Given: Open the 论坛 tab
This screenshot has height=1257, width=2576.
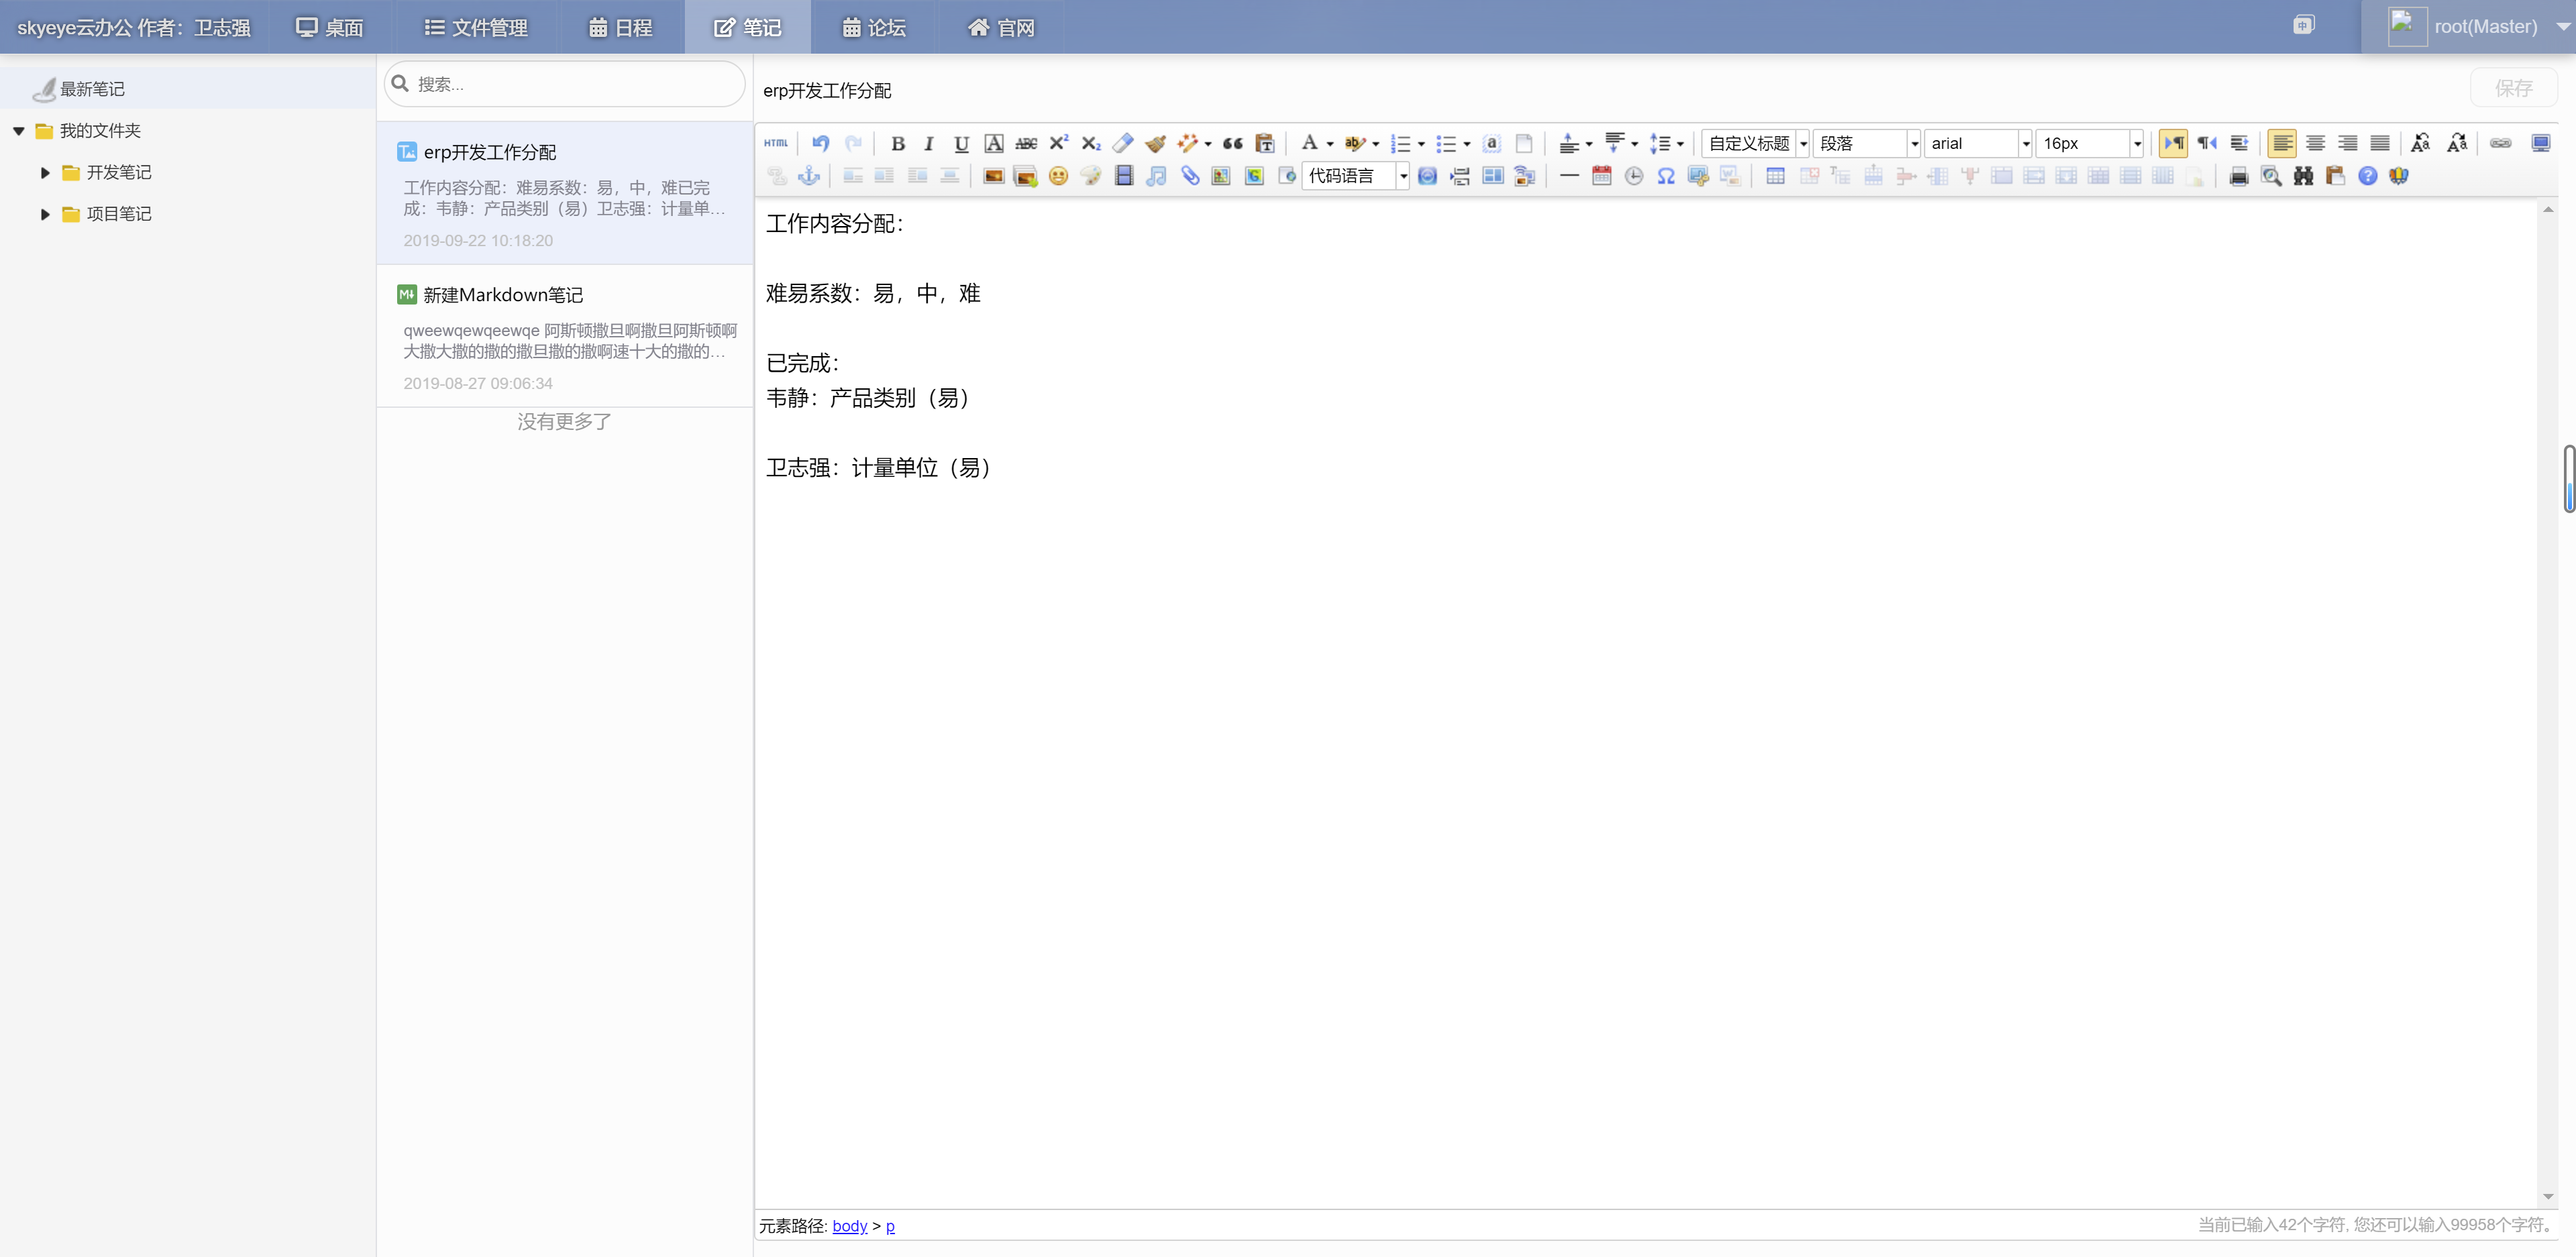Looking at the screenshot, I should tap(873, 27).
